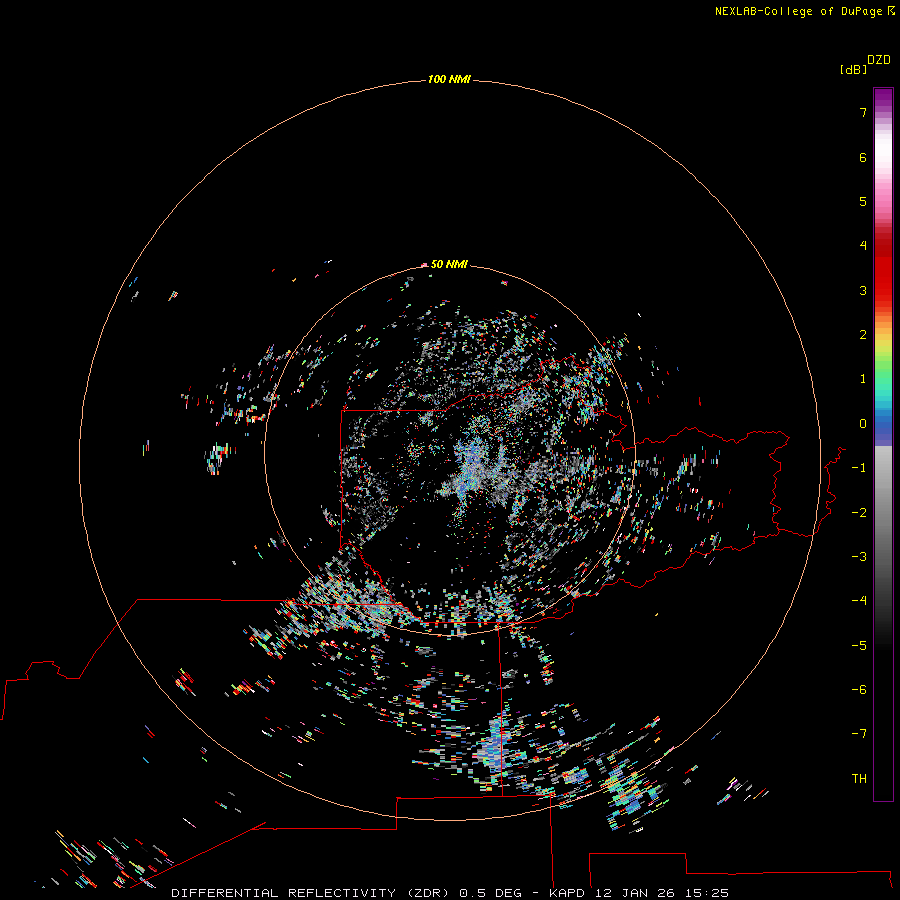Click the green-yellow section of color bar
The height and width of the screenshot is (900, 900).
click(883, 359)
